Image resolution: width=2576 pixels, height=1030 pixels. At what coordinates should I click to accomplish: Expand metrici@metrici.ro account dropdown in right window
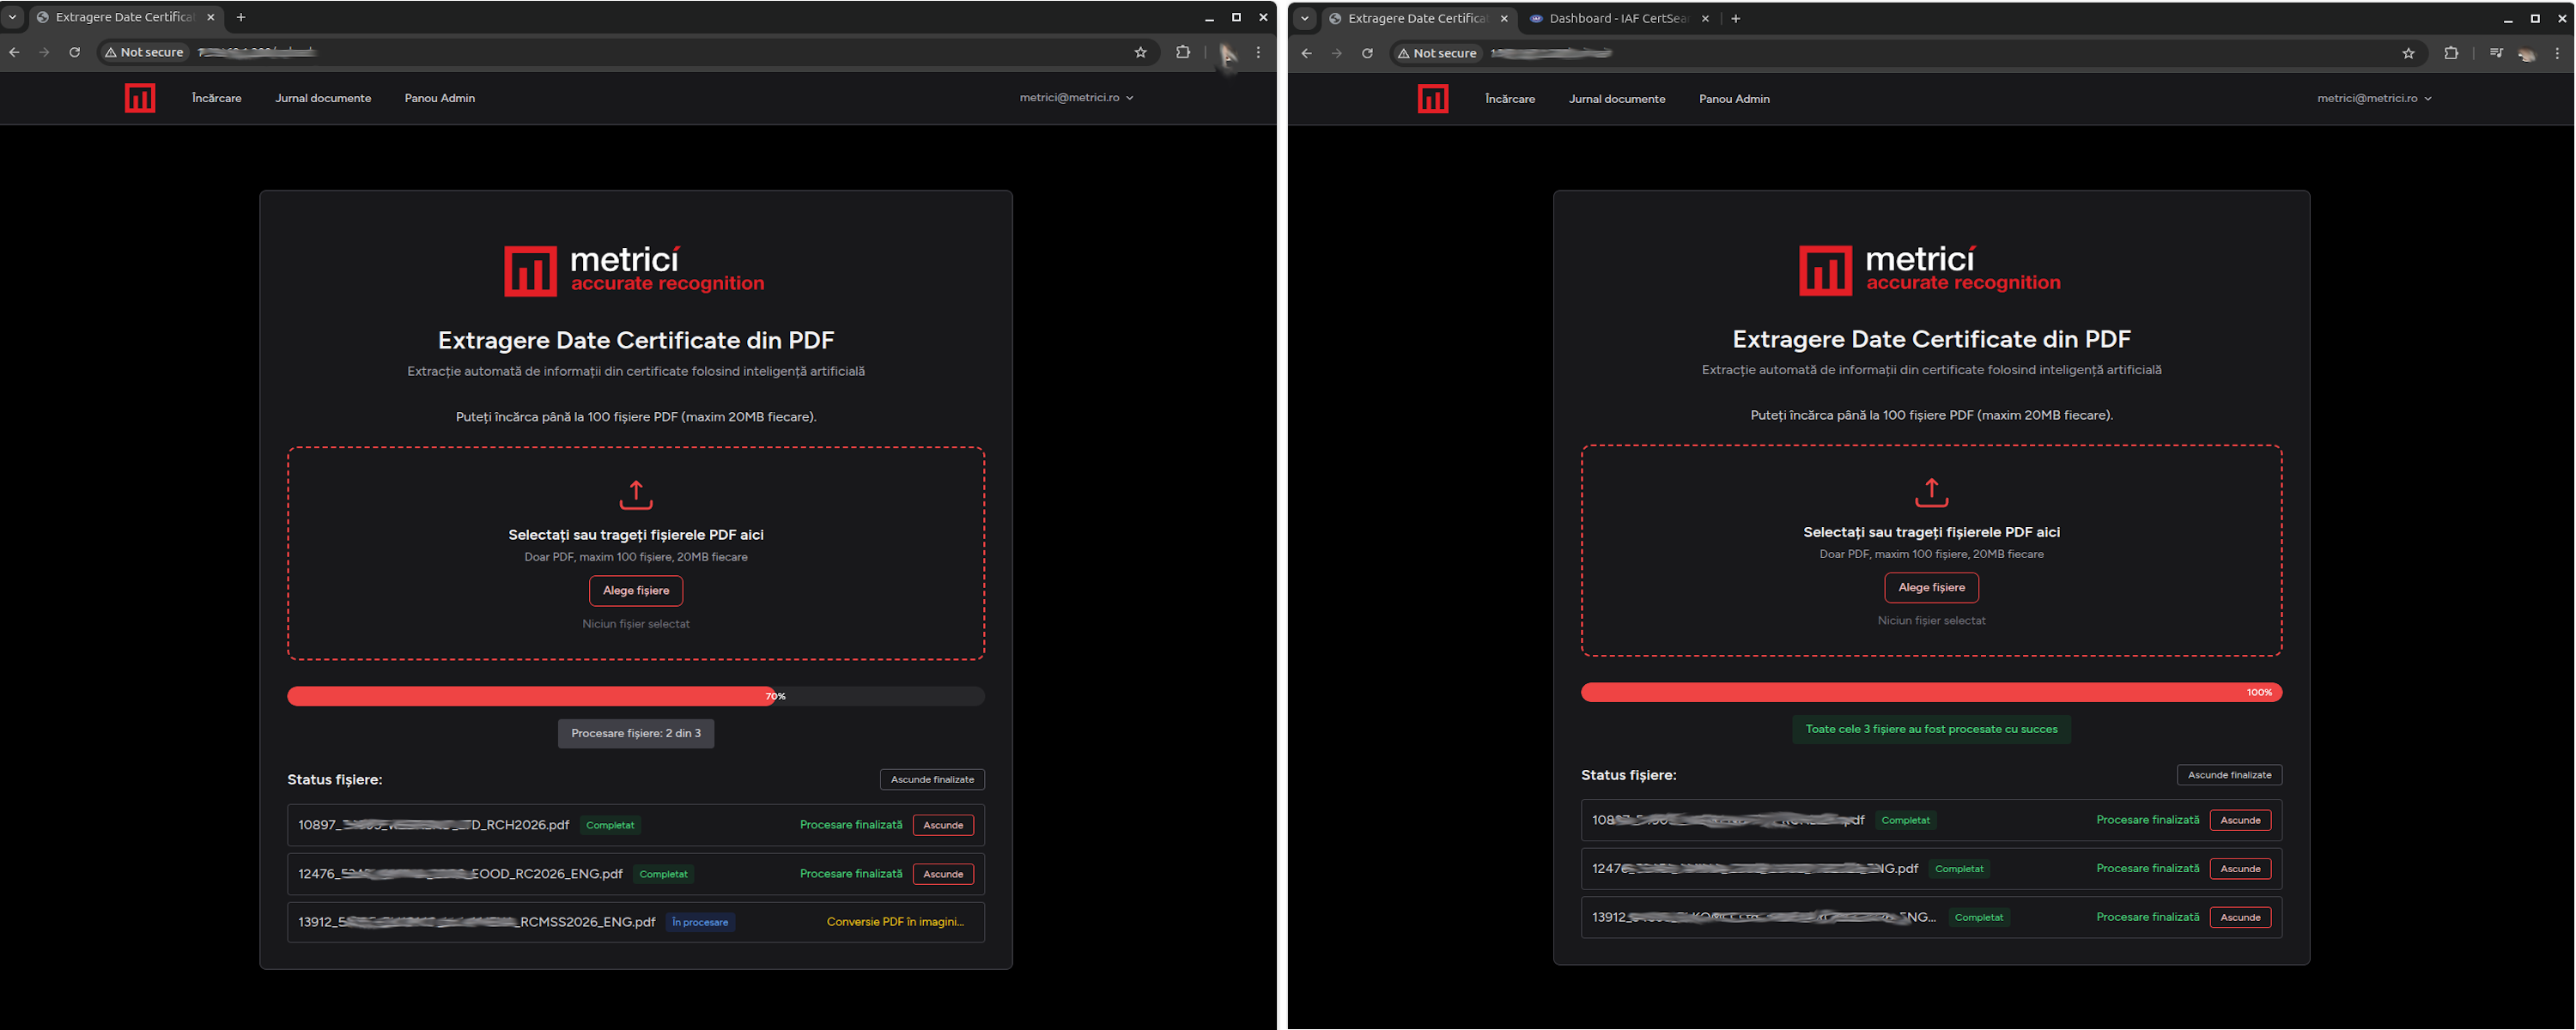[x=2373, y=98]
